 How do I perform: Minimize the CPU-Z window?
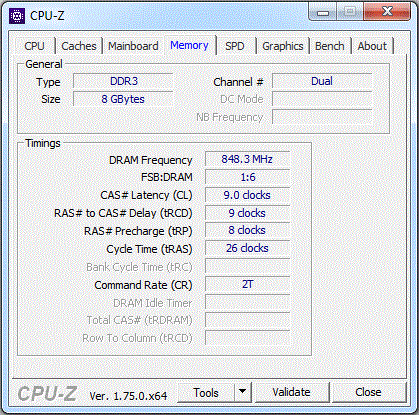pyautogui.click(x=323, y=13)
